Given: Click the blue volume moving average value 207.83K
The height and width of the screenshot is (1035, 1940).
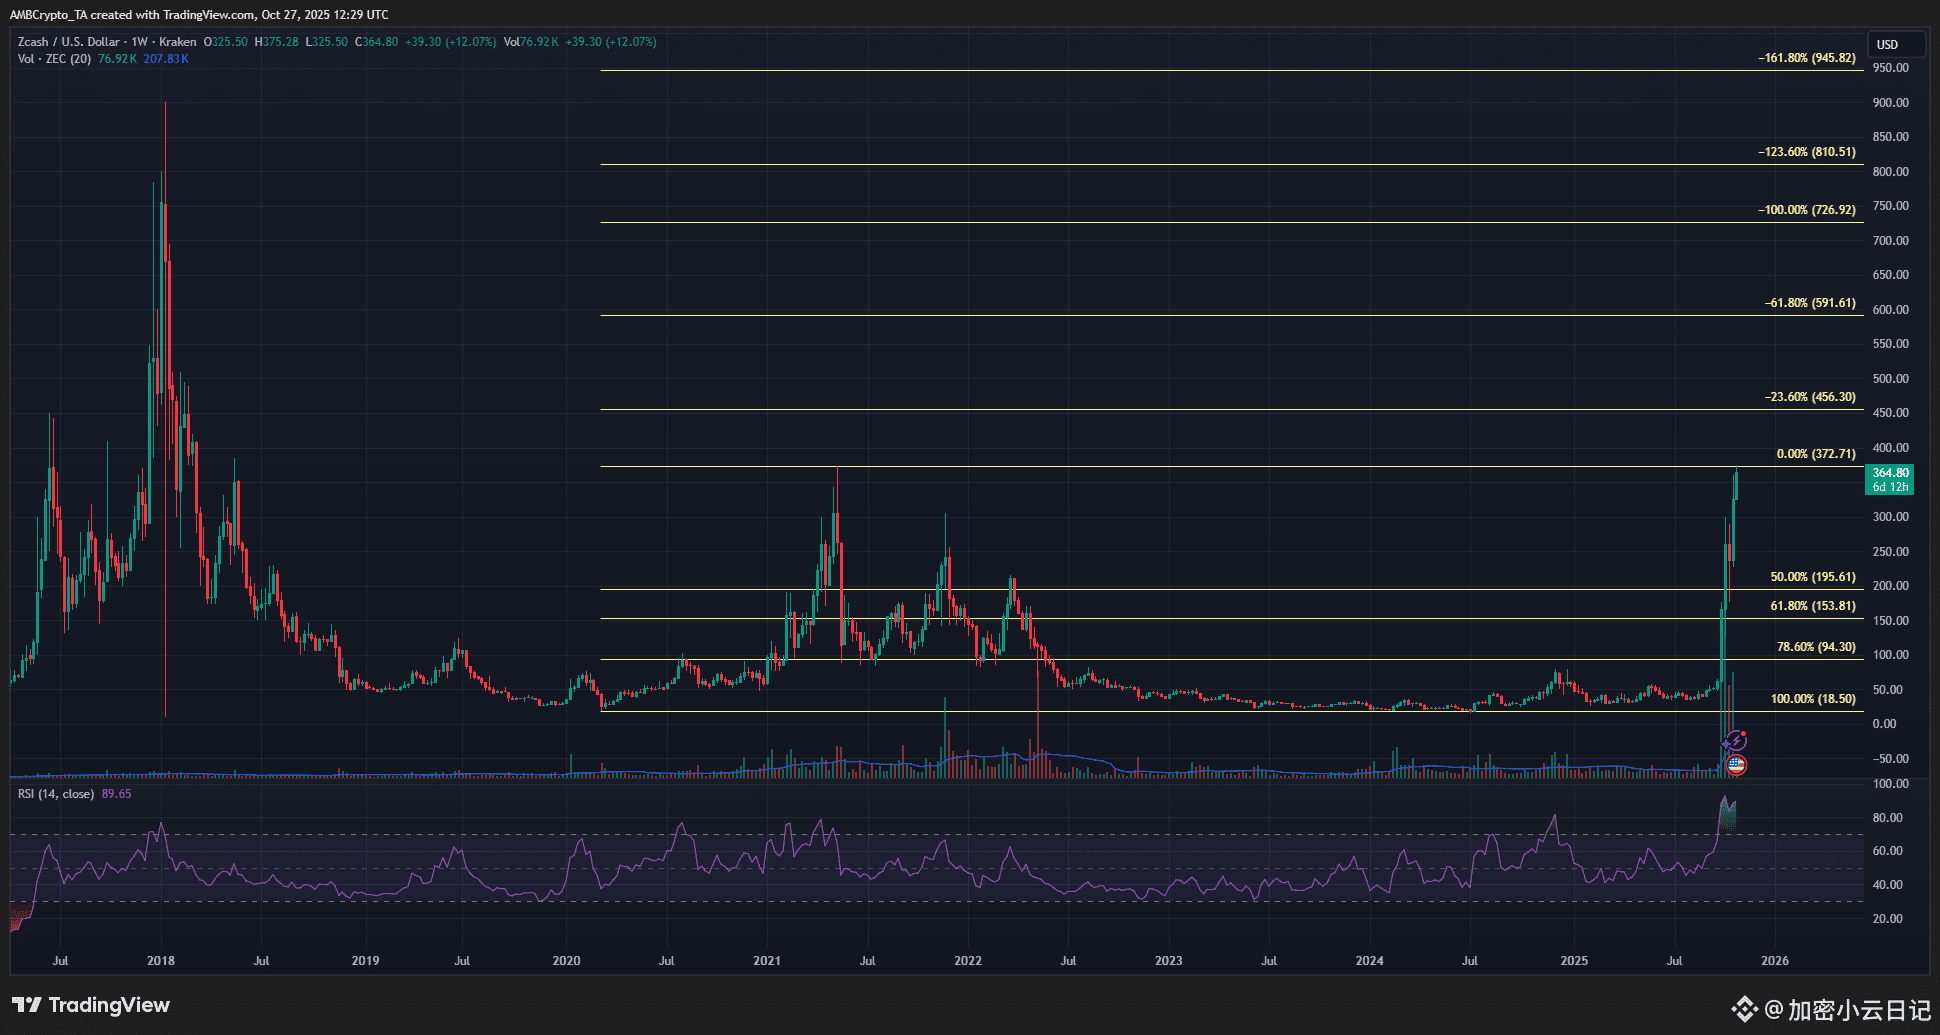Looking at the screenshot, I should click(166, 59).
